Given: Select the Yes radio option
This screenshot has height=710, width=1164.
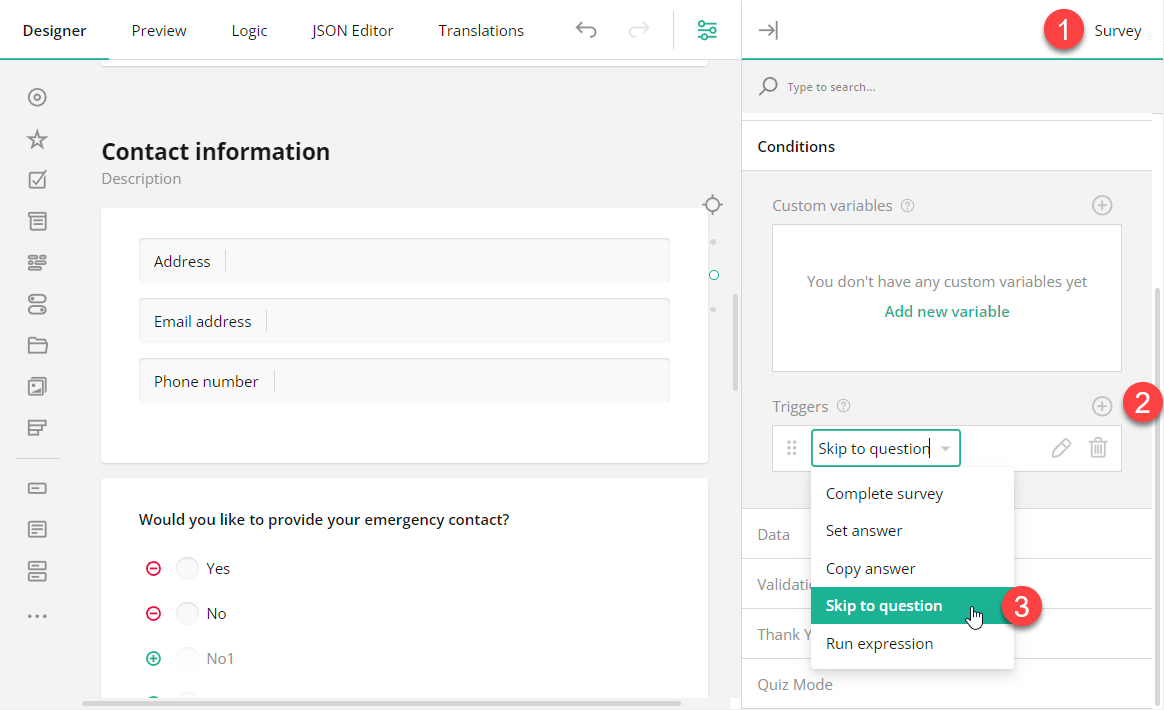Looking at the screenshot, I should point(187,568).
